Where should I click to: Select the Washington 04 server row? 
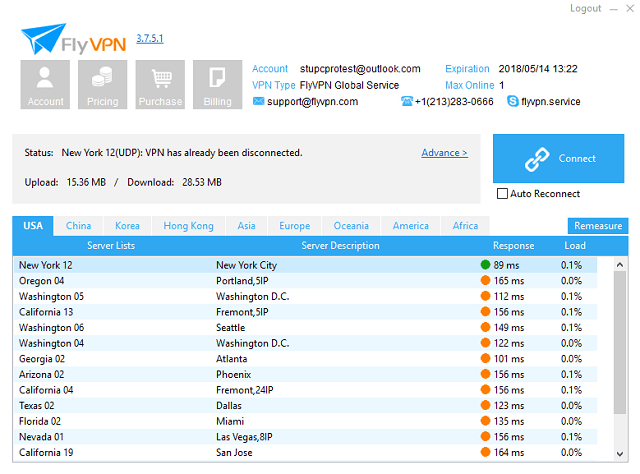click(x=305, y=343)
